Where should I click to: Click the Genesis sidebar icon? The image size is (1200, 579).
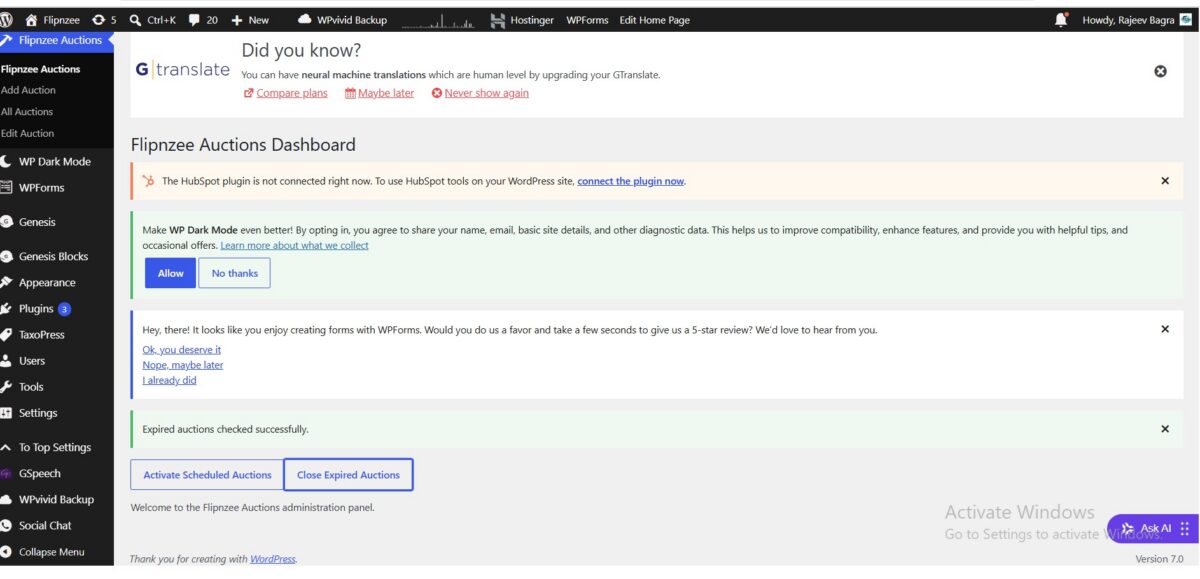7,222
